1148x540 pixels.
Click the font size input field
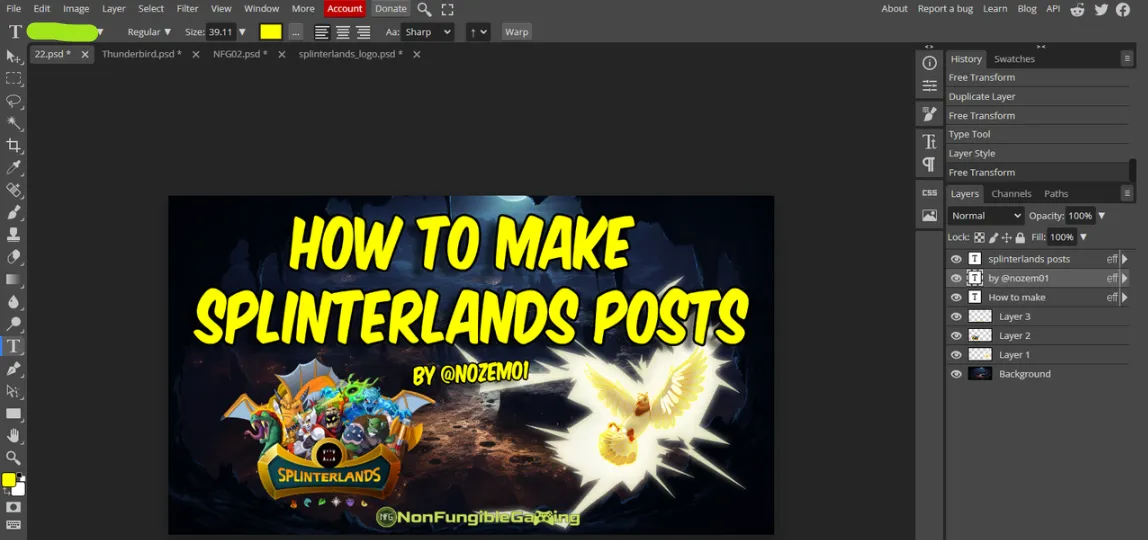(x=220, y=32)
